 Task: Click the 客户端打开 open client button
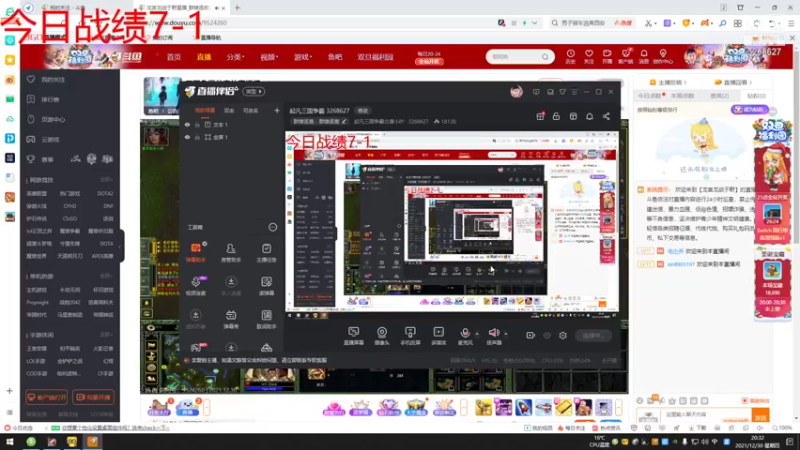[46, 397]
